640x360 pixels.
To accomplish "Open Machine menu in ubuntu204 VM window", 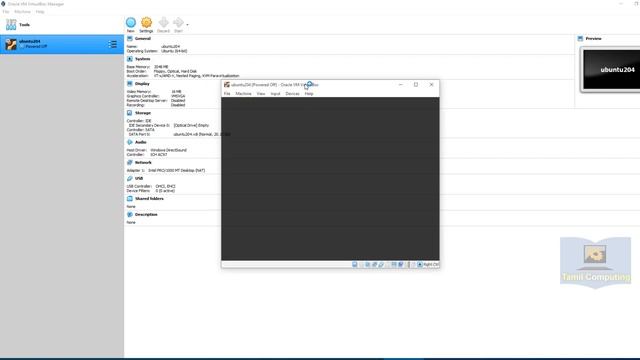I will point(243,93).
